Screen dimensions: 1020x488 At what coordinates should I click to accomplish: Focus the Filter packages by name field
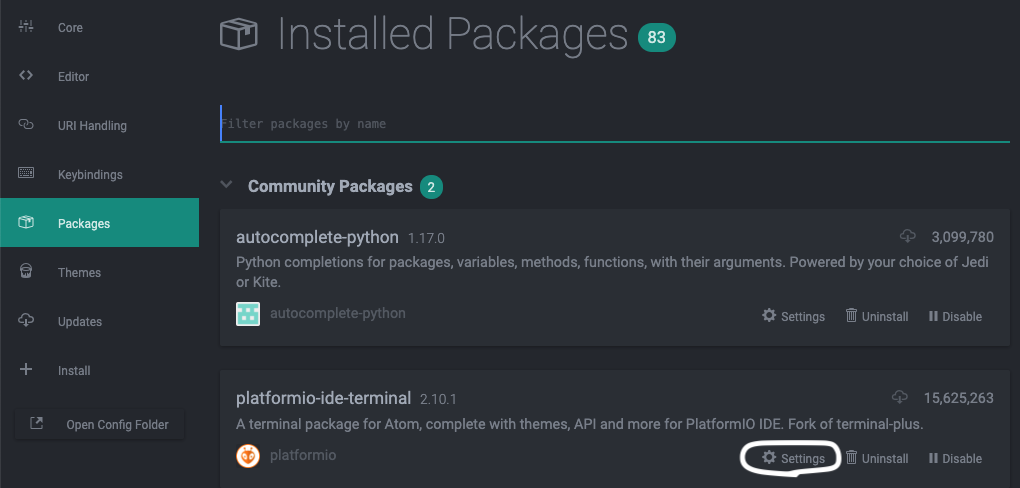coord(615,124)
